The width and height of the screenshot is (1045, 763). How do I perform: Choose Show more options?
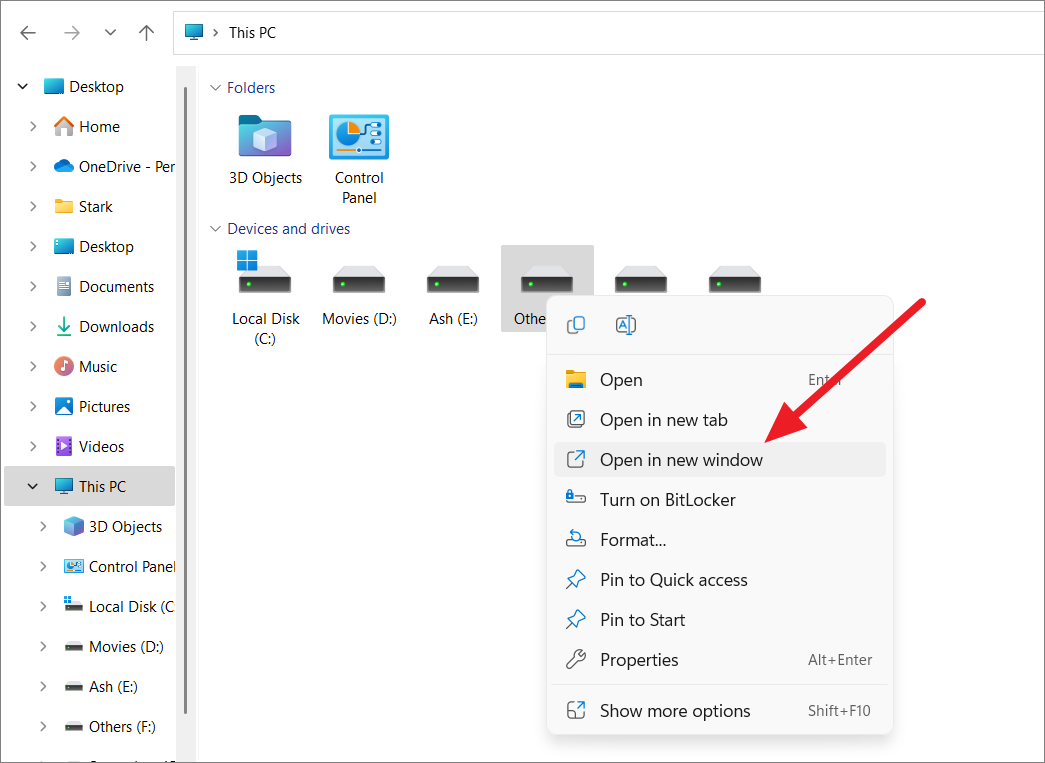pos(720,711)
